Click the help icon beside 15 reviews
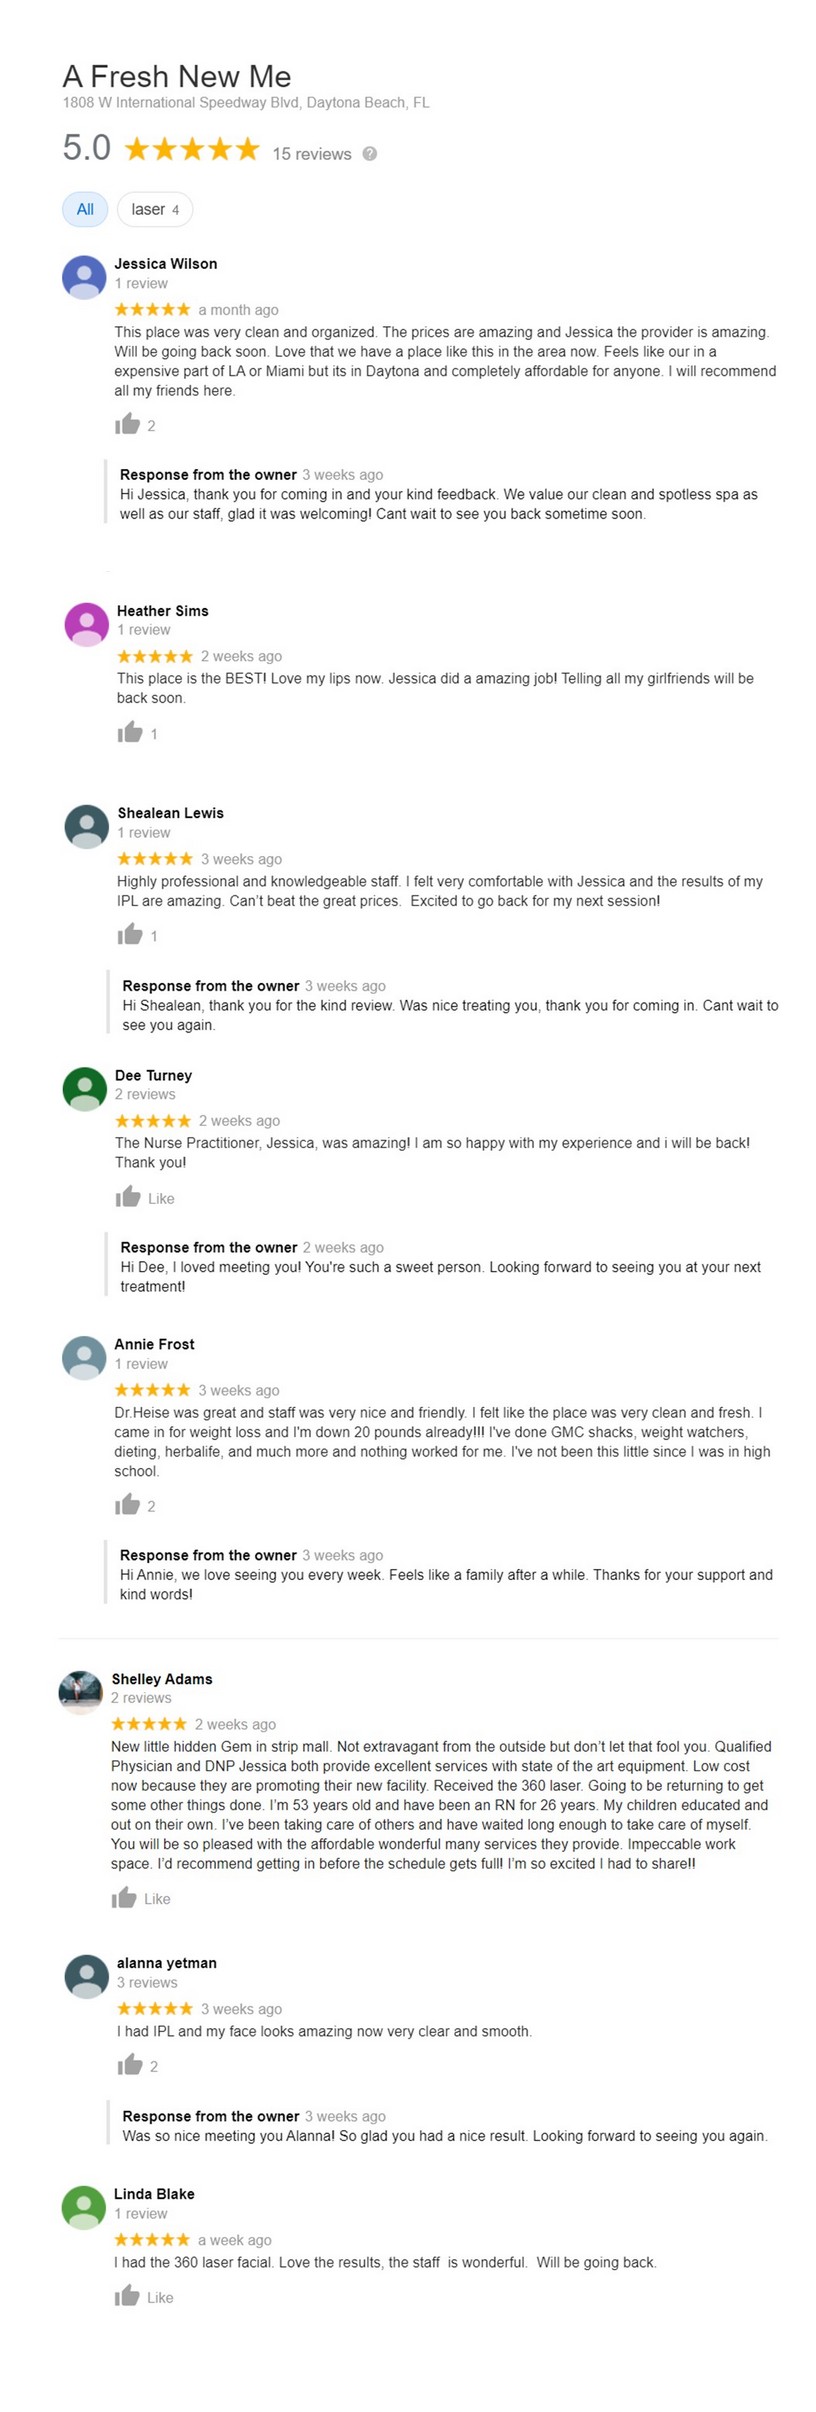816x2412 pixels. (369, 153)
